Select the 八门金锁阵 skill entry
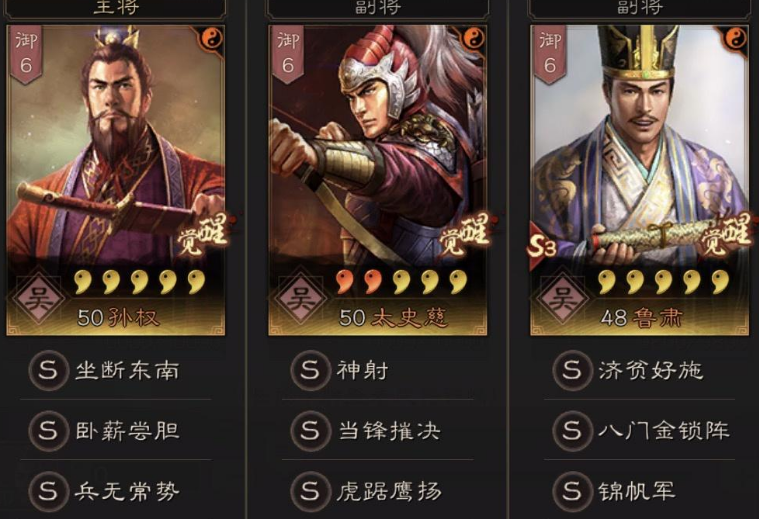 pyautogui.click(x=639, y=431)
